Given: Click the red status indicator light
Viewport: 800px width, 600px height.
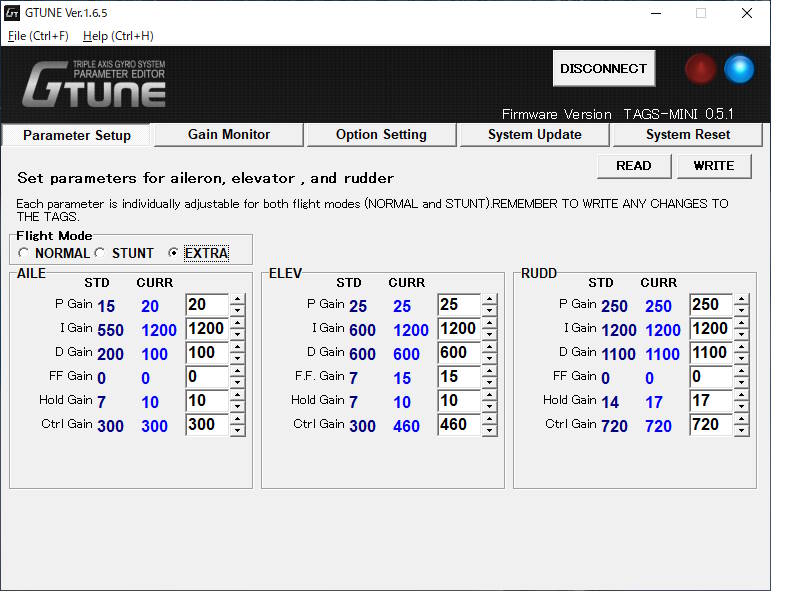Looking at the screenshot, I should click(x=701, y=69).
